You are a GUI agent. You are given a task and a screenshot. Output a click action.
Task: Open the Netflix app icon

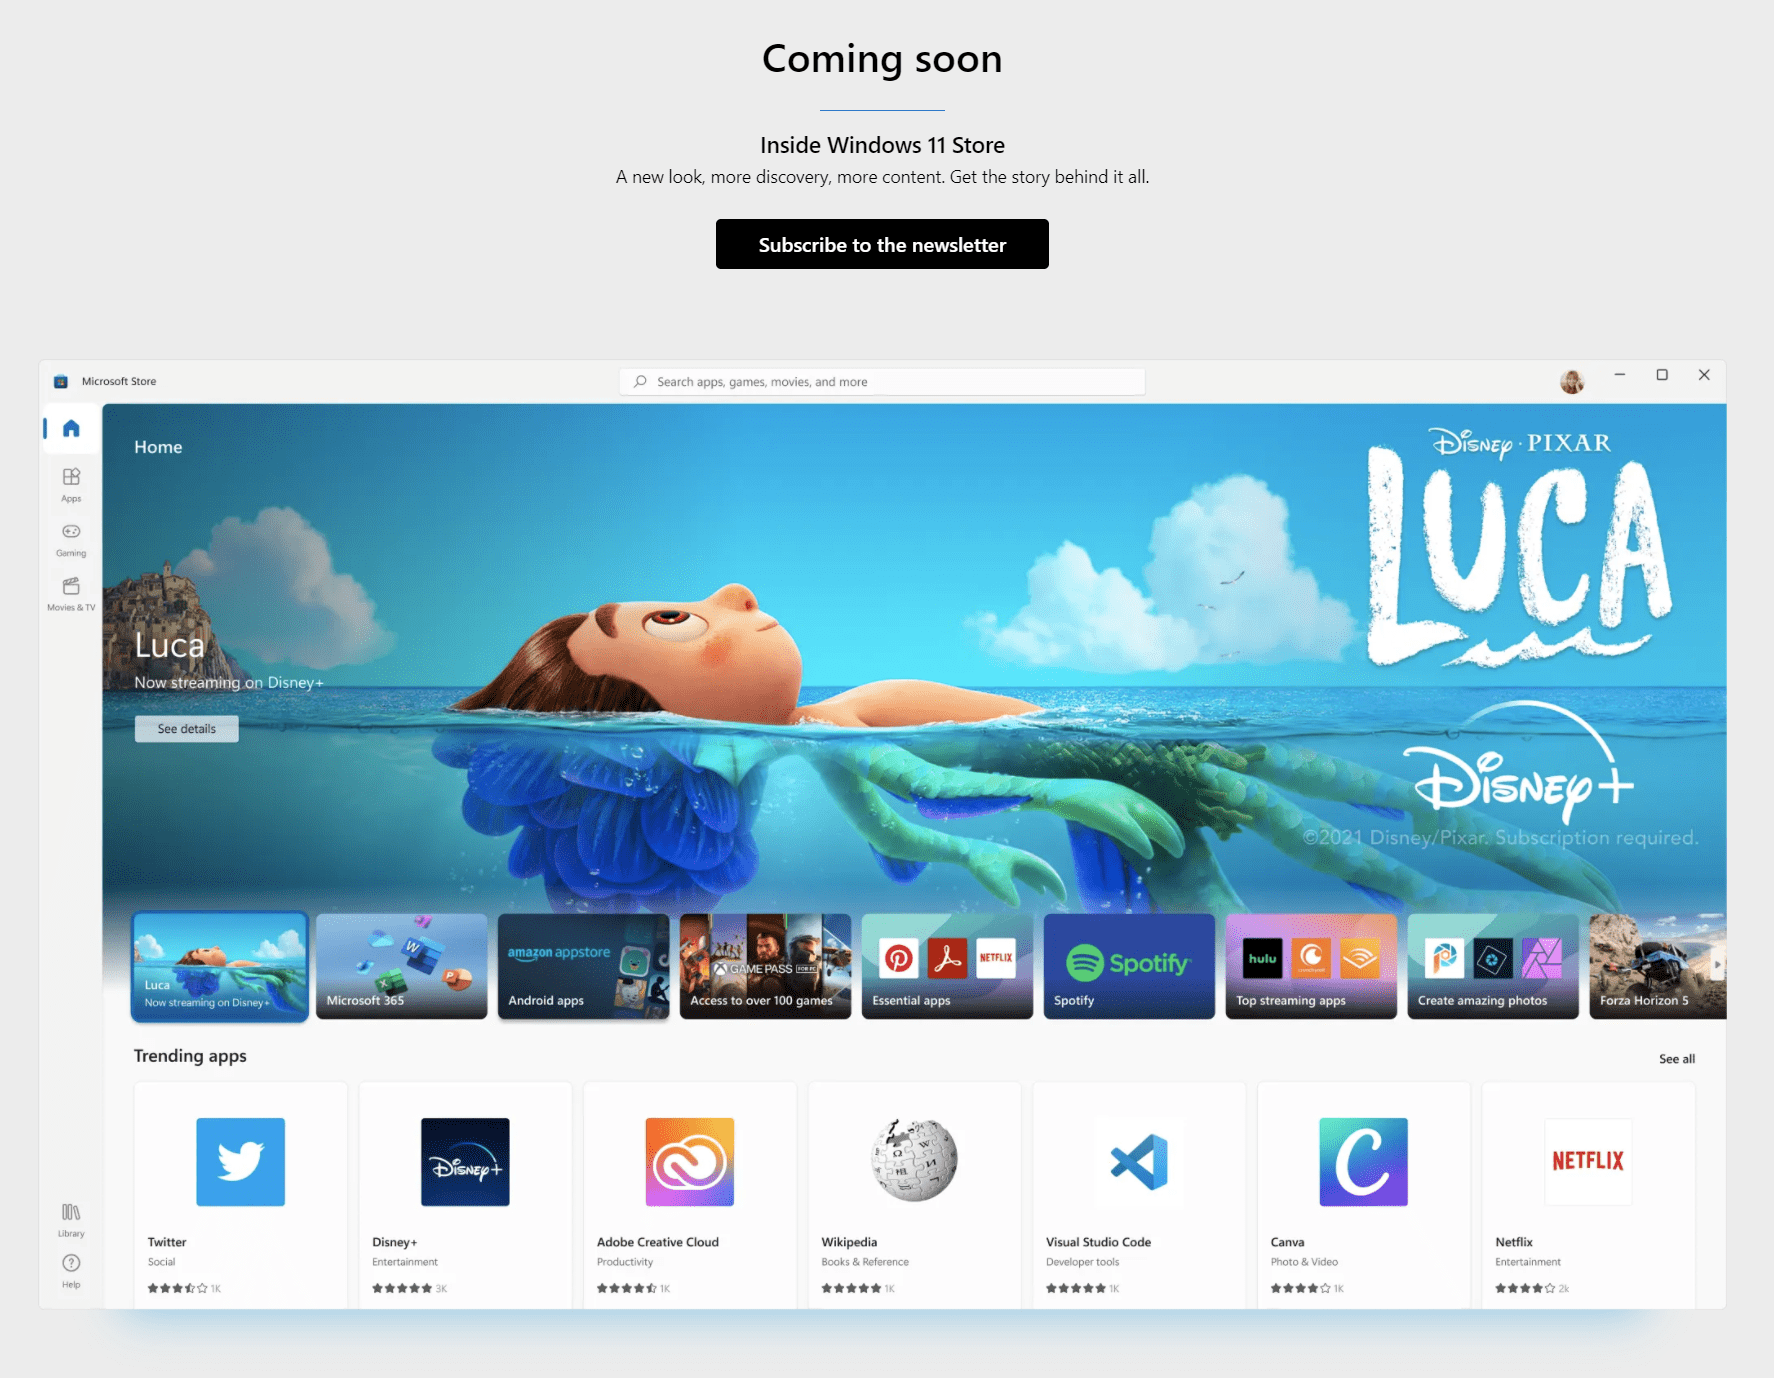point(1588,1162)
